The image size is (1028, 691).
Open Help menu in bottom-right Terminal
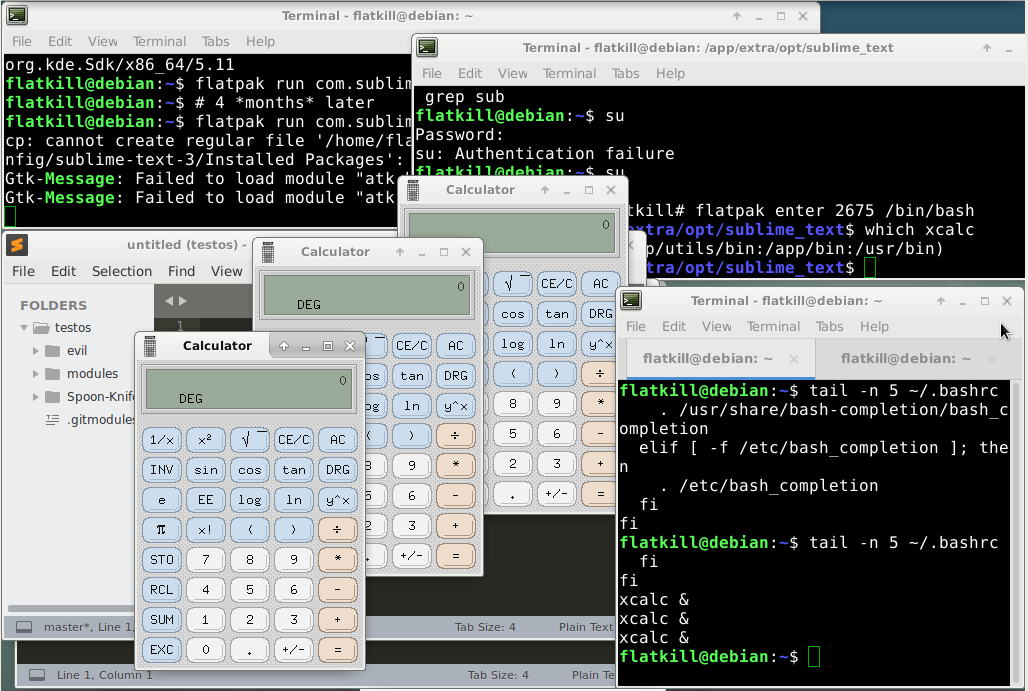tap(874, 326)
